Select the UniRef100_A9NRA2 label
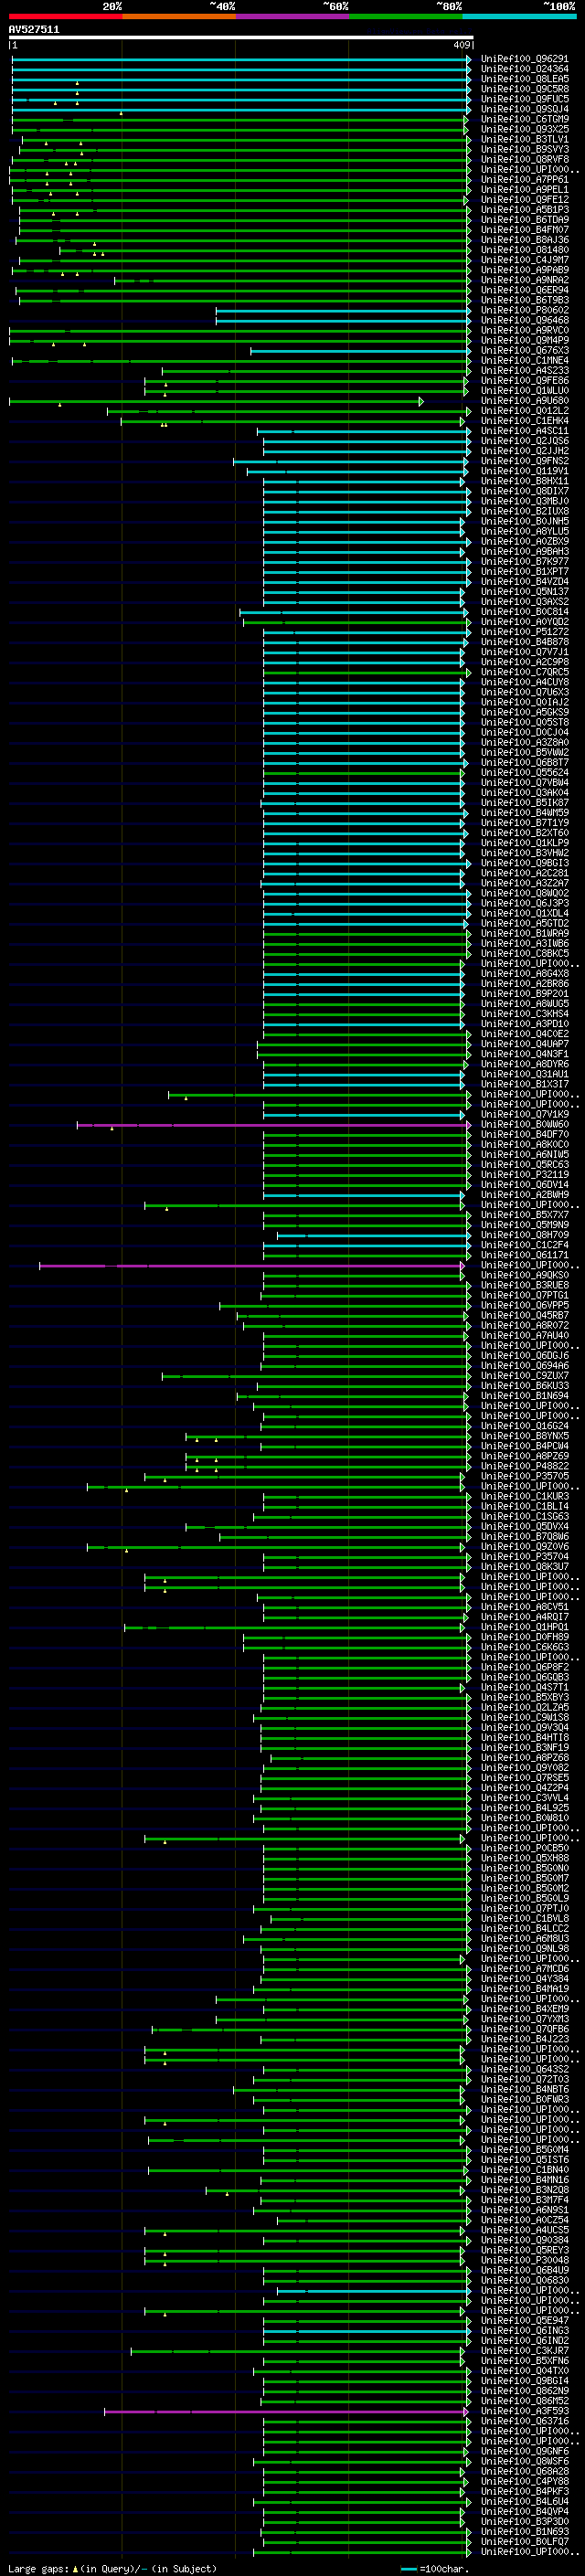Viewport: 585px width, 2576px height. [524, 280]
